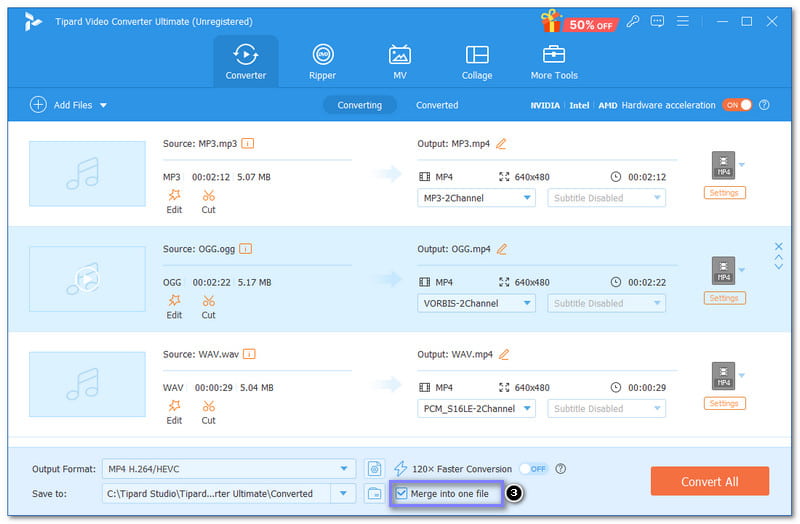Click the Convert All button
This screenshot has height=524, width=800.
tap(710, 481)
